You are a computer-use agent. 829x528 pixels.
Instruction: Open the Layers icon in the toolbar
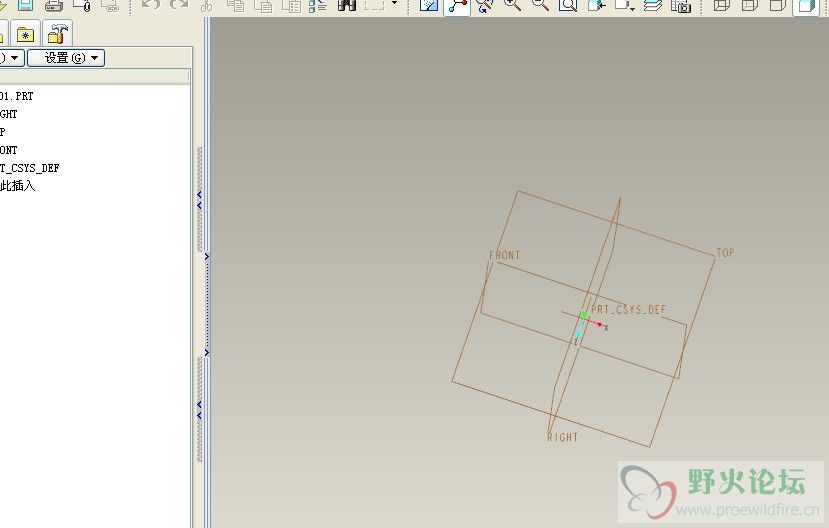tap(653, 5)
